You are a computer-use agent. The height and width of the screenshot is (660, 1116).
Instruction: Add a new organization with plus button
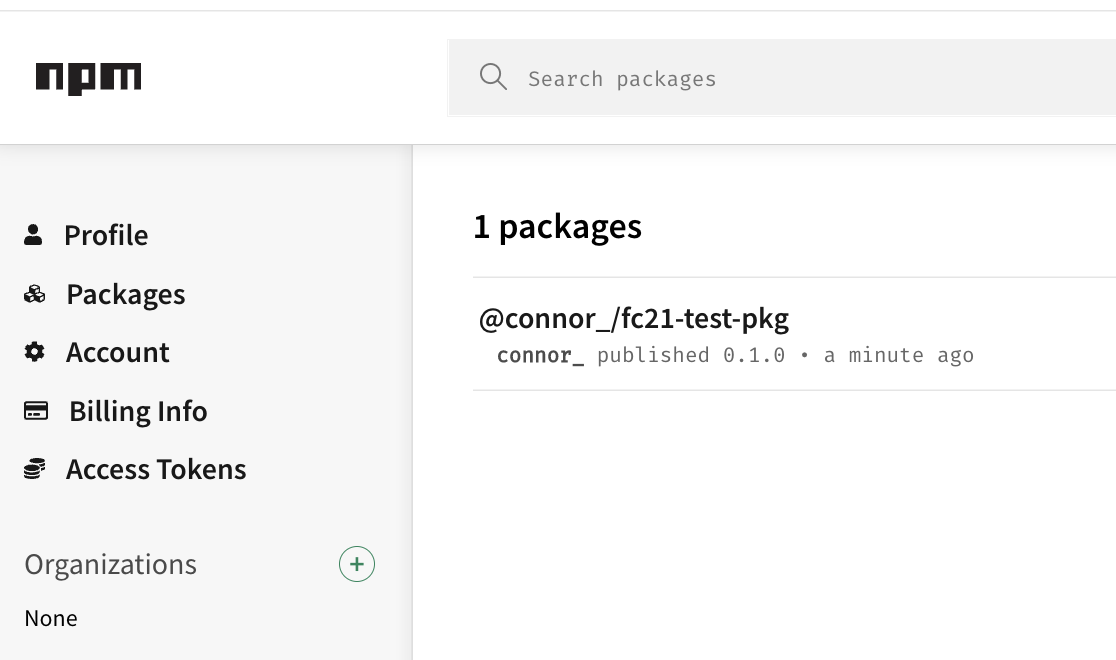tap(357, 564)
